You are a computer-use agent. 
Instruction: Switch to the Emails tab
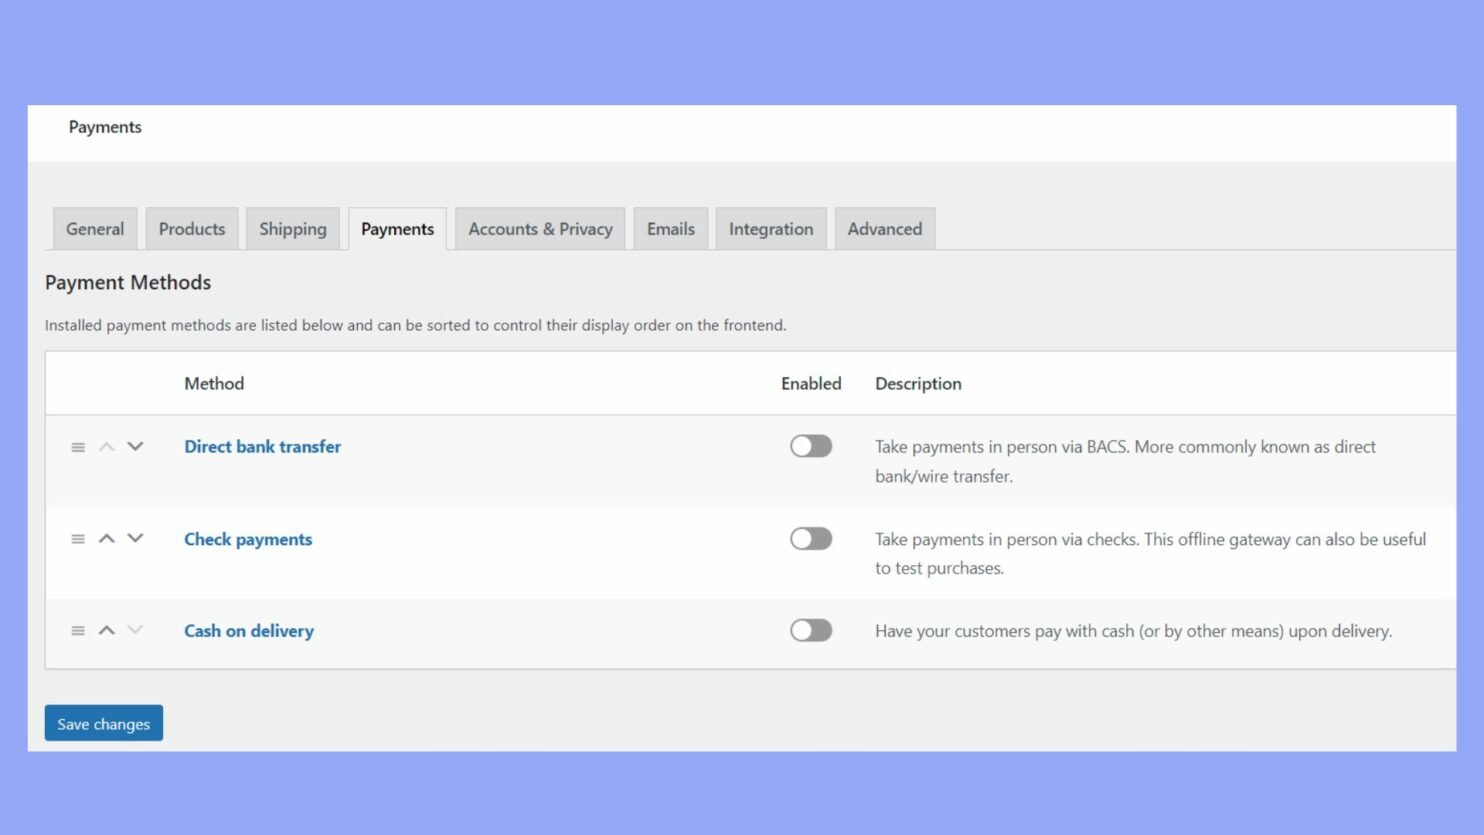pyautogui.click(x=670, y=228)
